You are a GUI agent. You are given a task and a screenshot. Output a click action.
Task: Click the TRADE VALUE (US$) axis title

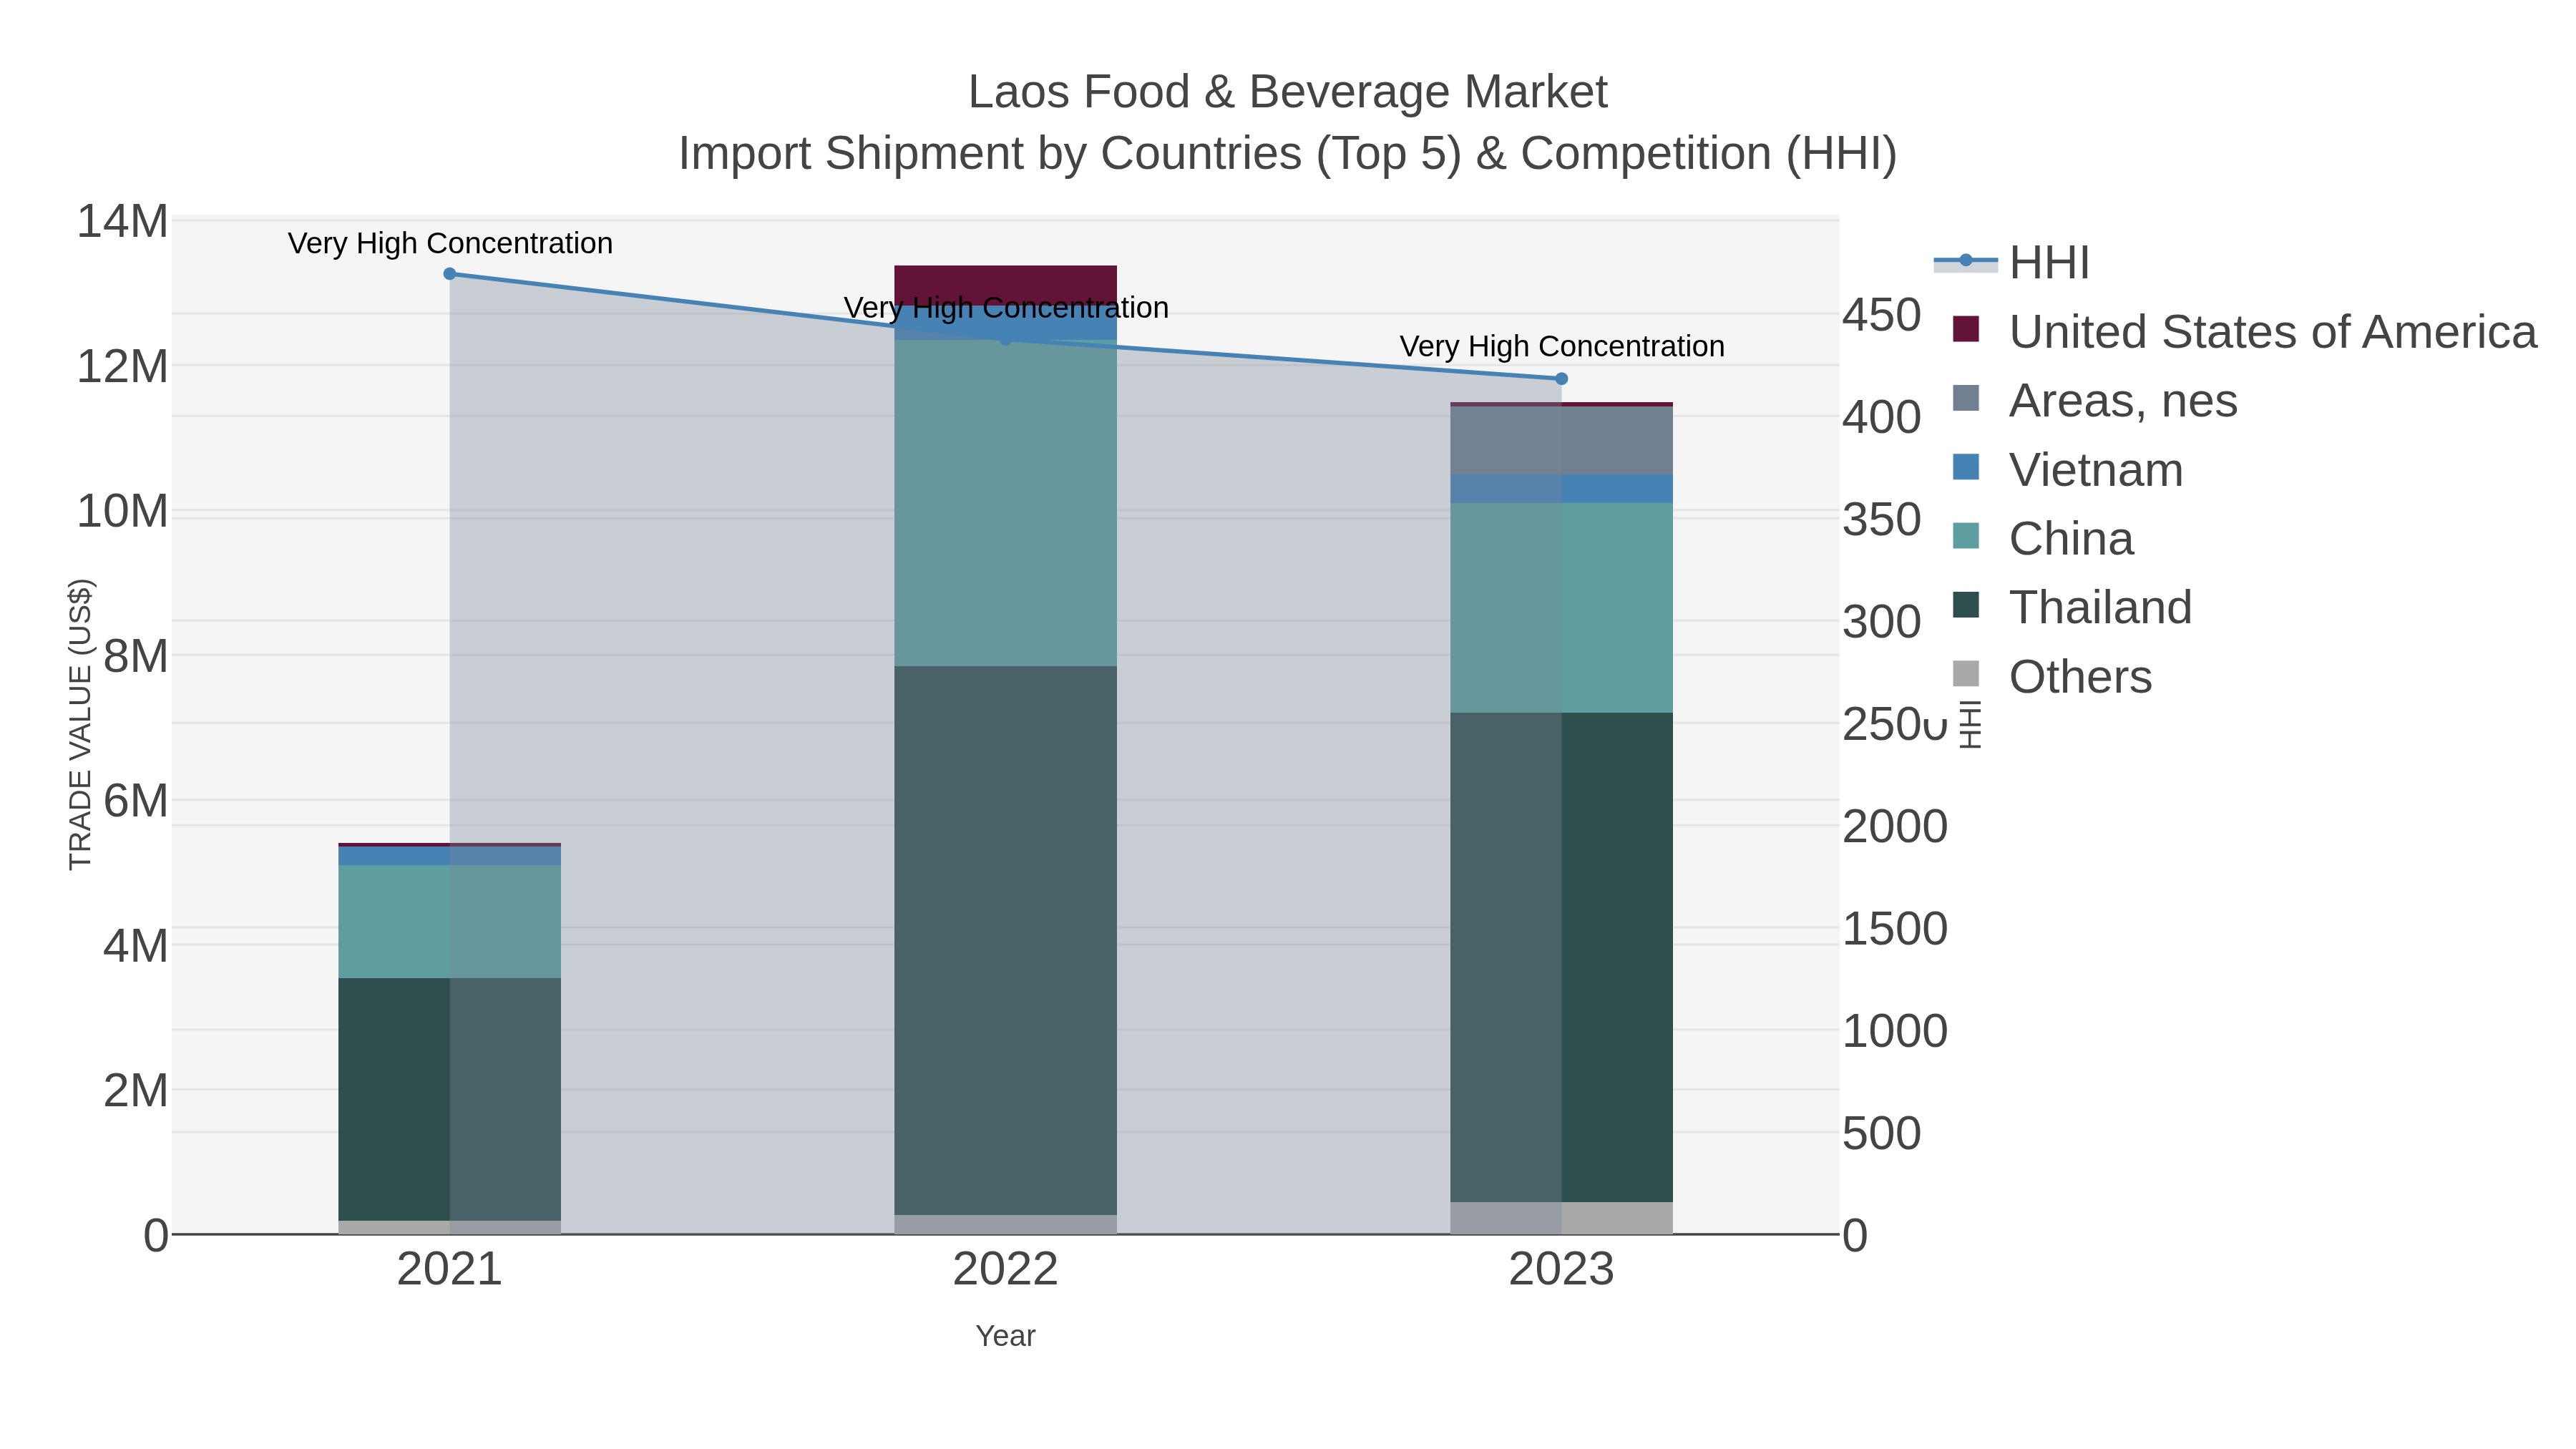[x=80, y=725]
